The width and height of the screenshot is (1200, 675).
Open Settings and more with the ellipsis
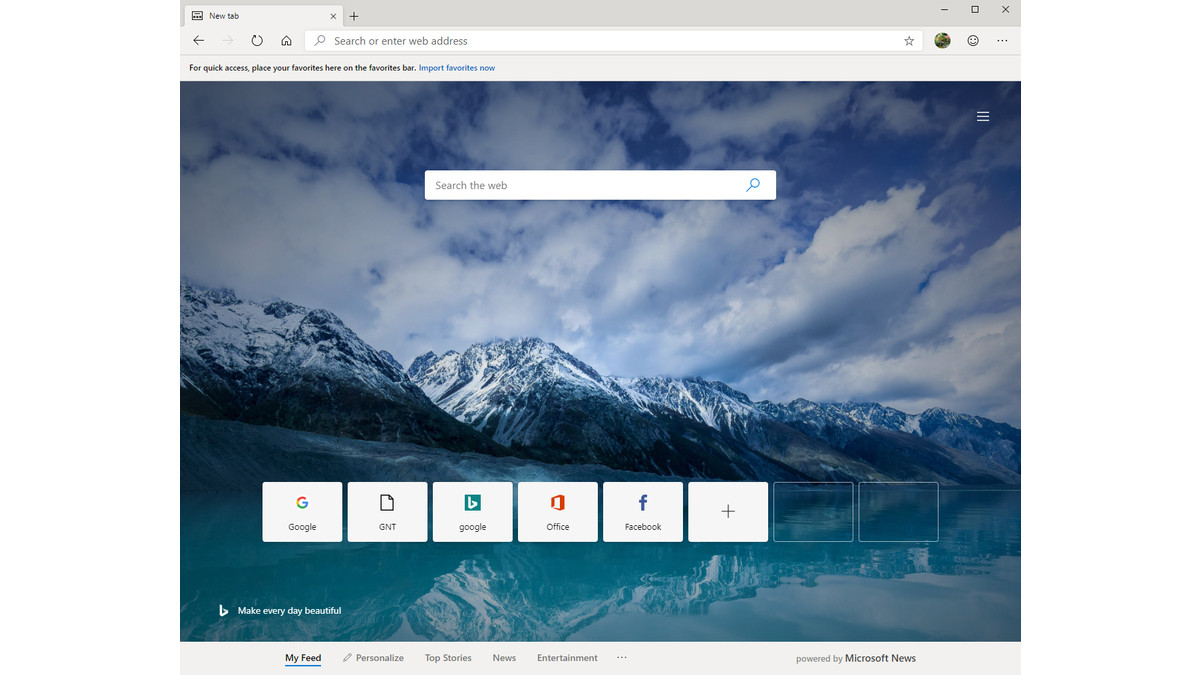point(1002,40)
